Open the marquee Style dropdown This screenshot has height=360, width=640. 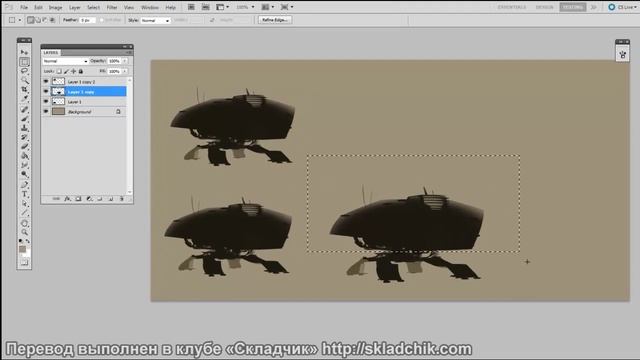156,20
